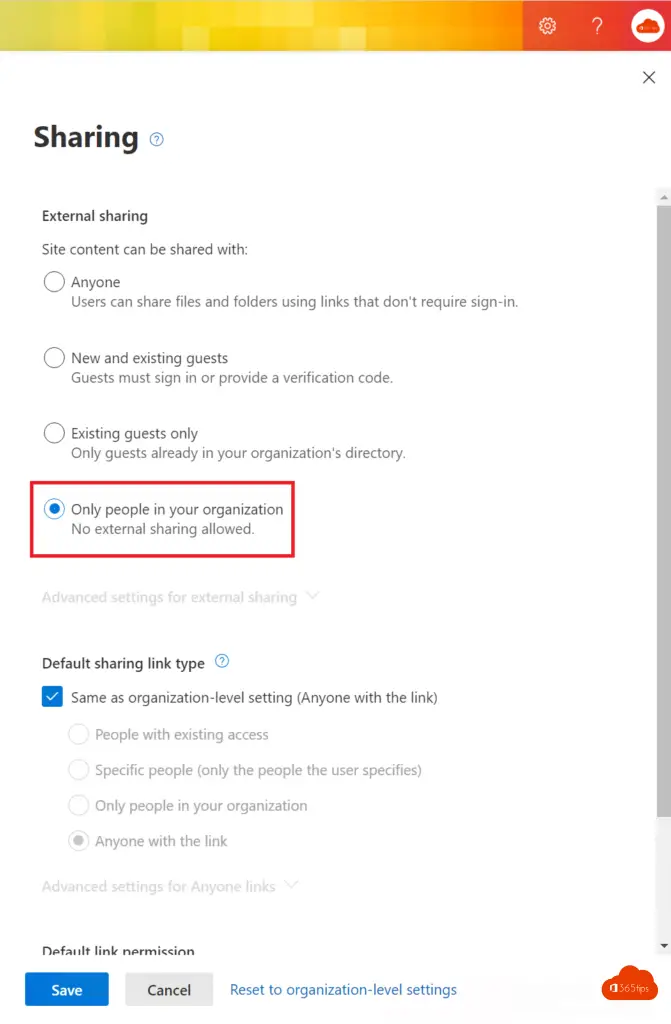Screen dimensions: 671x1024
Task: Click the scrollbar down arrow
Action: pos(663,945)
